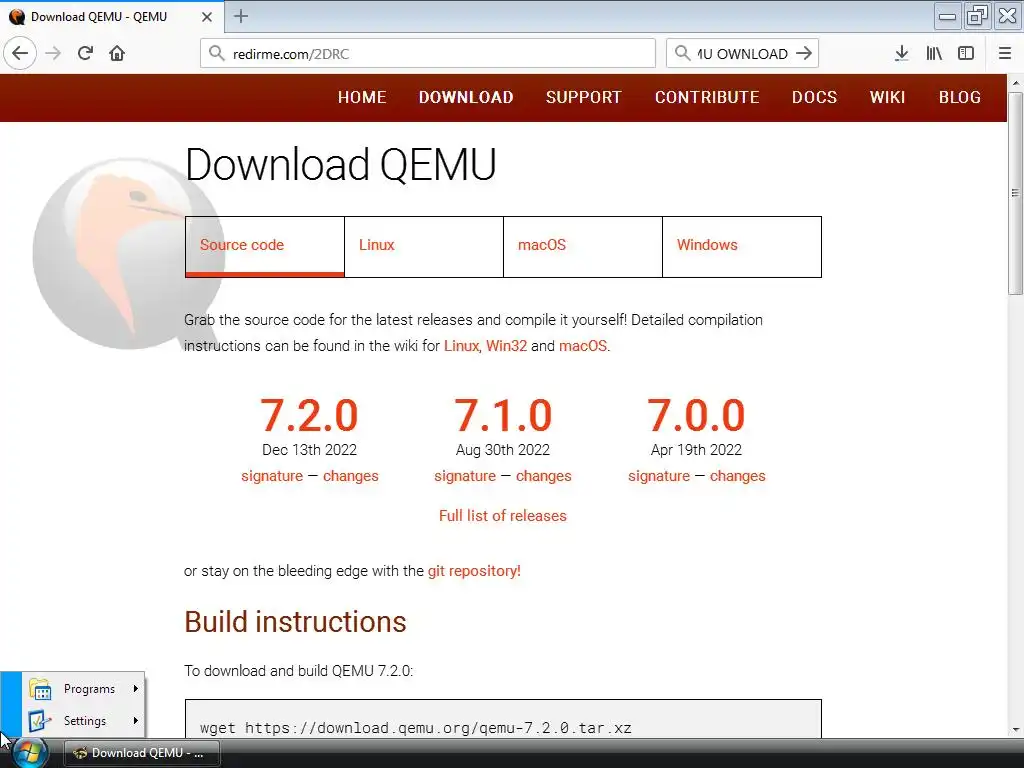The image size is (1024, 768).
Task: Open the SUPPORT nav item
Action: pos(584,97)
